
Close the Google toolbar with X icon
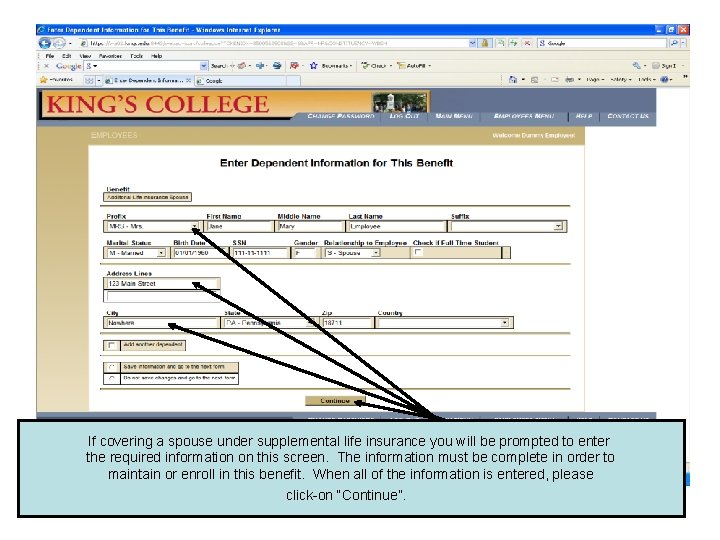(x=46, y=66)
